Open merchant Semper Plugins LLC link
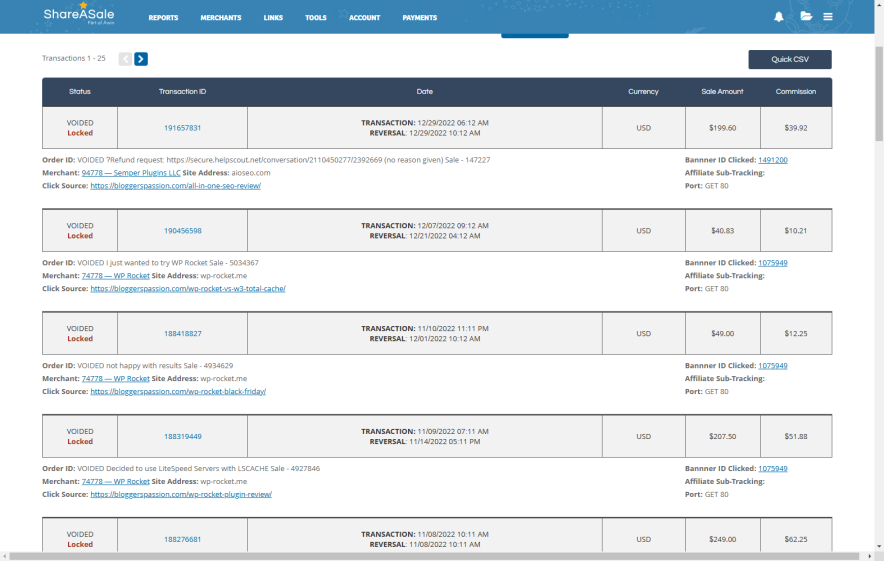The image size is (884, 561). coord(138,173)
